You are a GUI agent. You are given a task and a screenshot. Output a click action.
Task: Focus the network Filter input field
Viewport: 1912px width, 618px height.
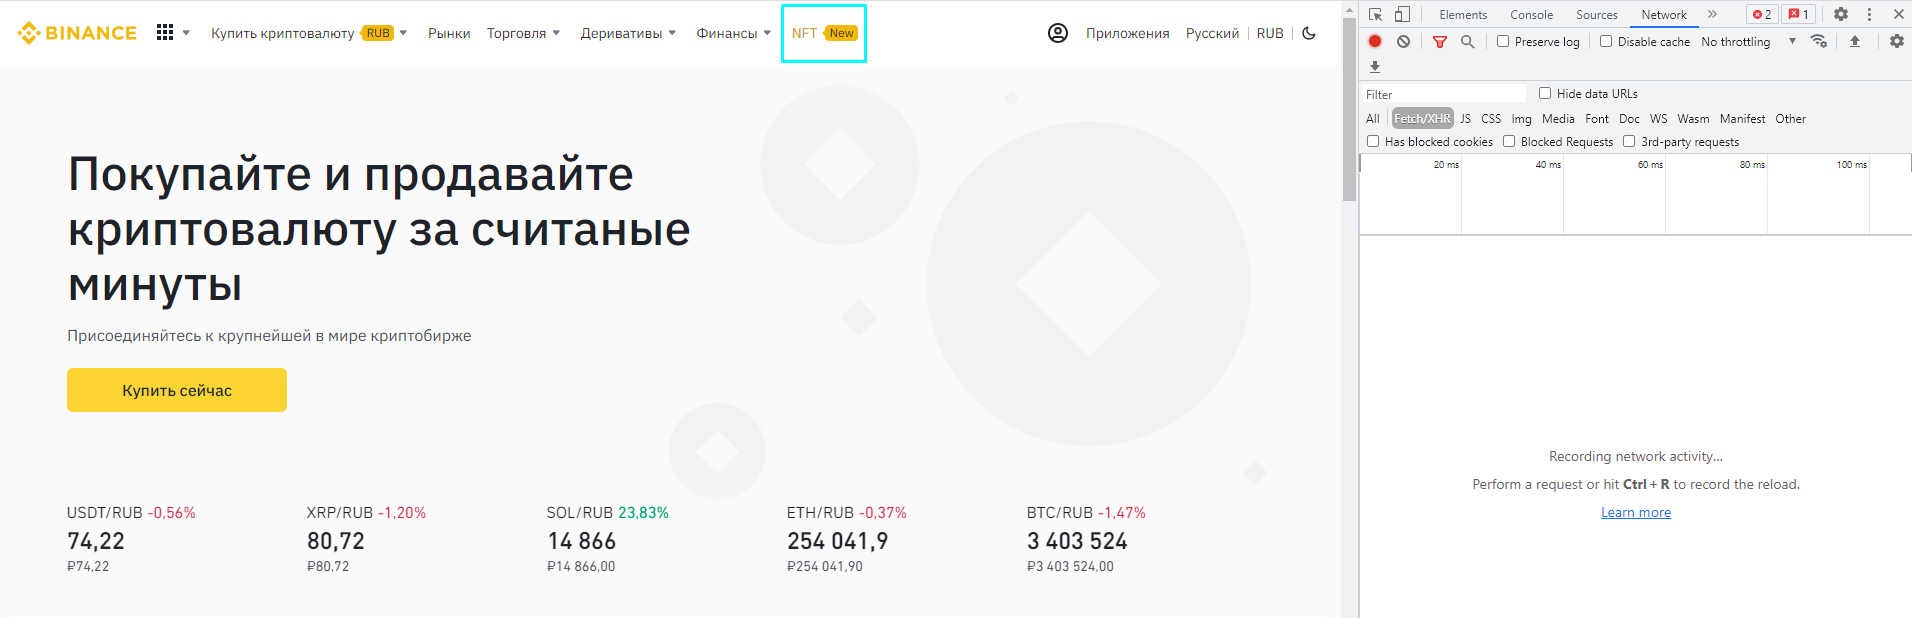tap(1445, 94)
